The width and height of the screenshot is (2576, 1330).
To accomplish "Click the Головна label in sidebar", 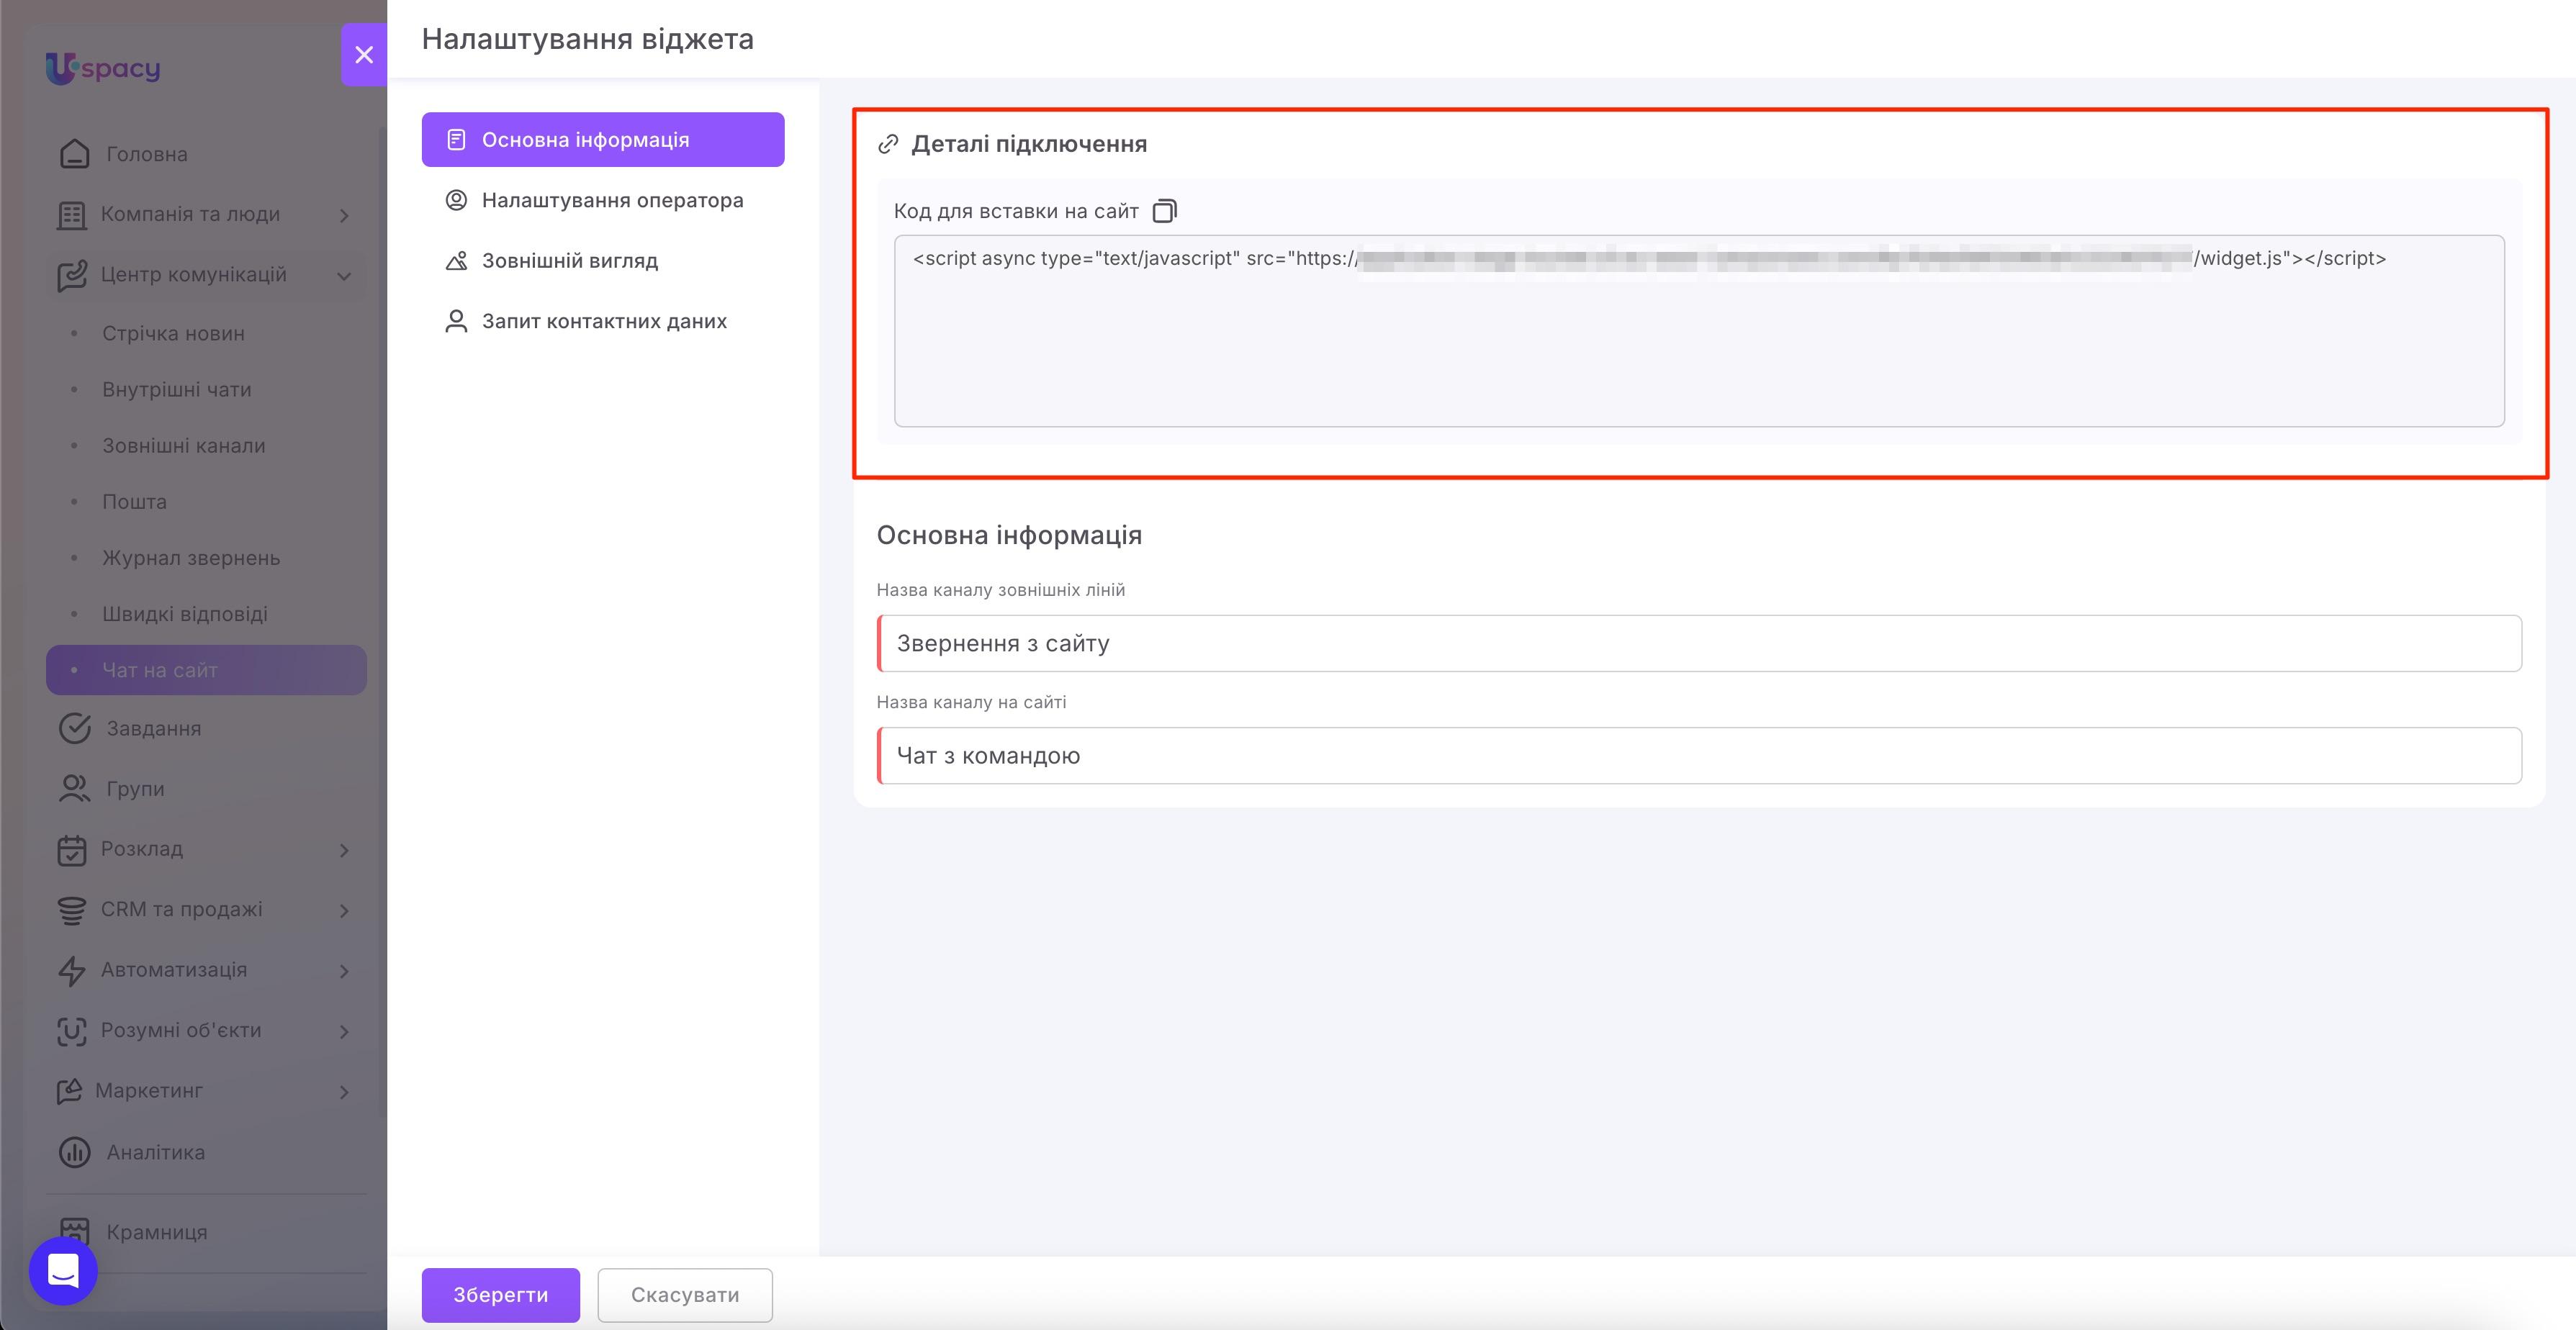I will (x=147, y=154).
